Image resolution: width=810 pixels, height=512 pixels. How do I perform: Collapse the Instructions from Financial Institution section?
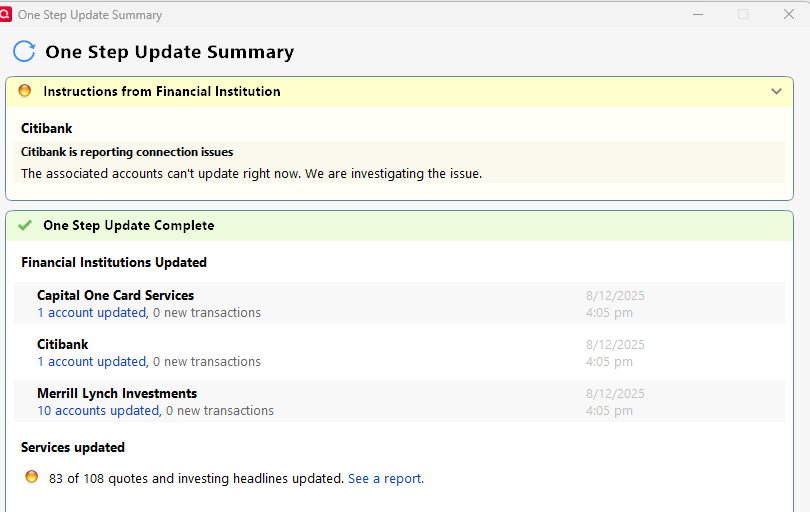[776, 91]
